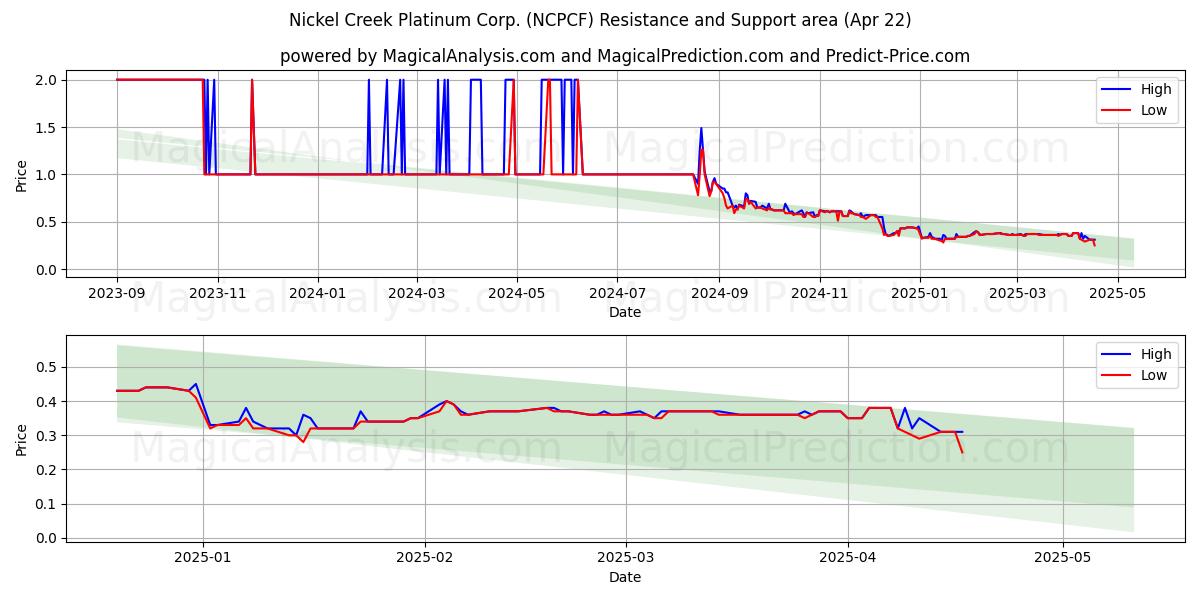Click the top chart 'Date' axis label
1200x600 pixels.
click(x=625, y=312)
